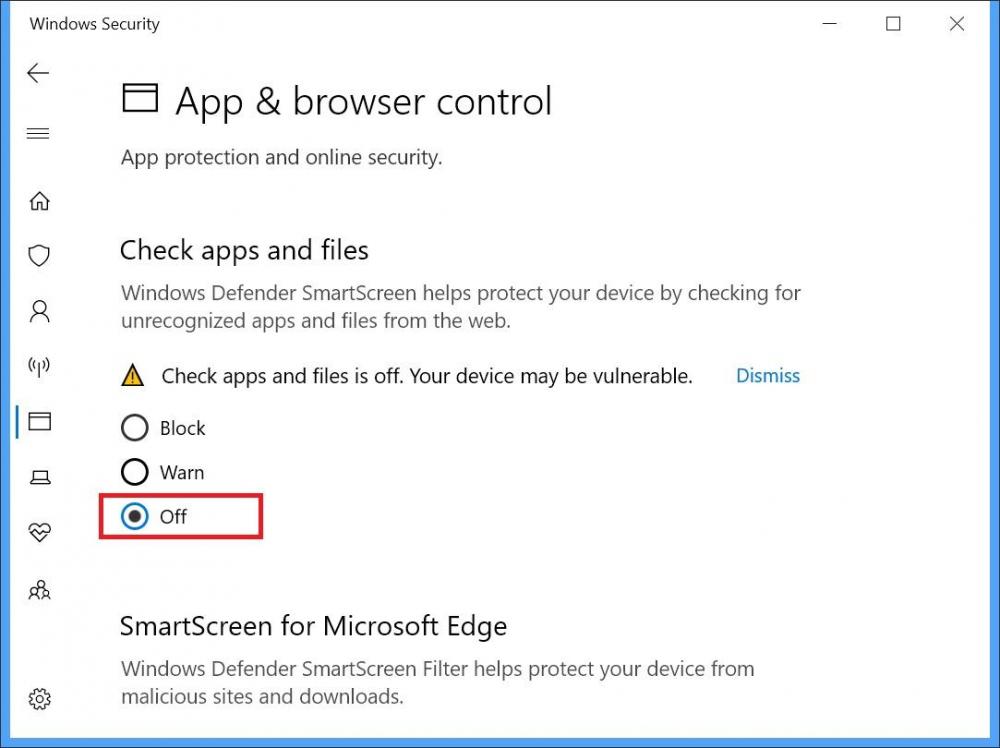1000x748 pixels.
Task: Open Settings gear in the sidebar
Action: coord(40,699)
